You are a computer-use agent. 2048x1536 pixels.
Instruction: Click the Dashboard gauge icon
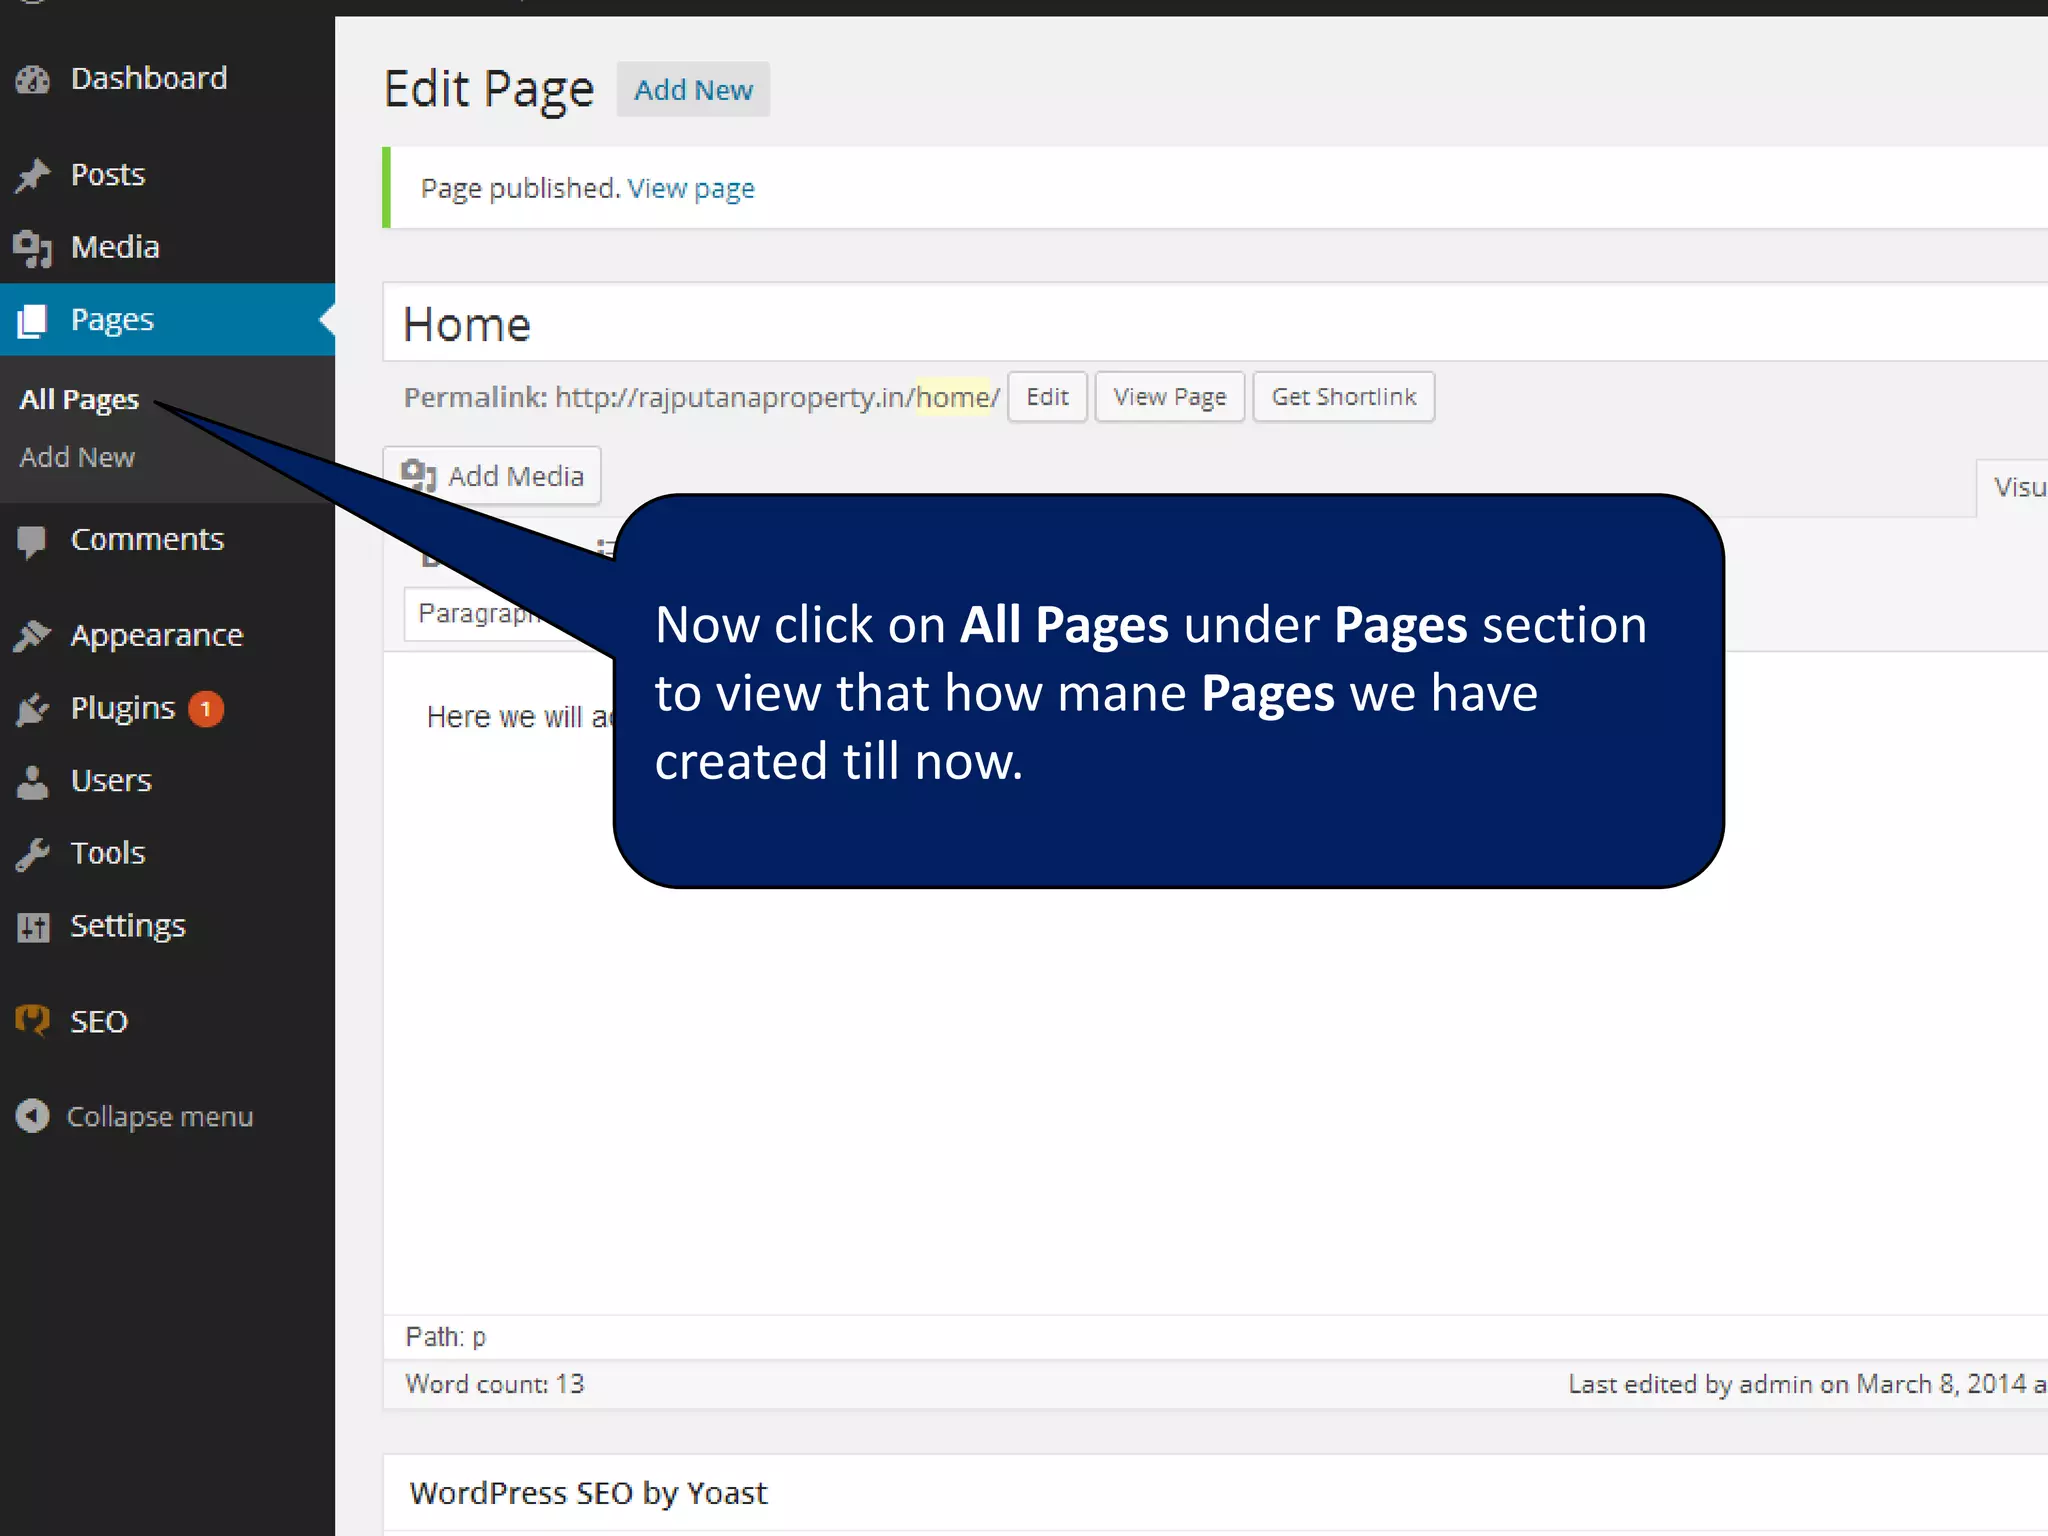tap(33, 79)
